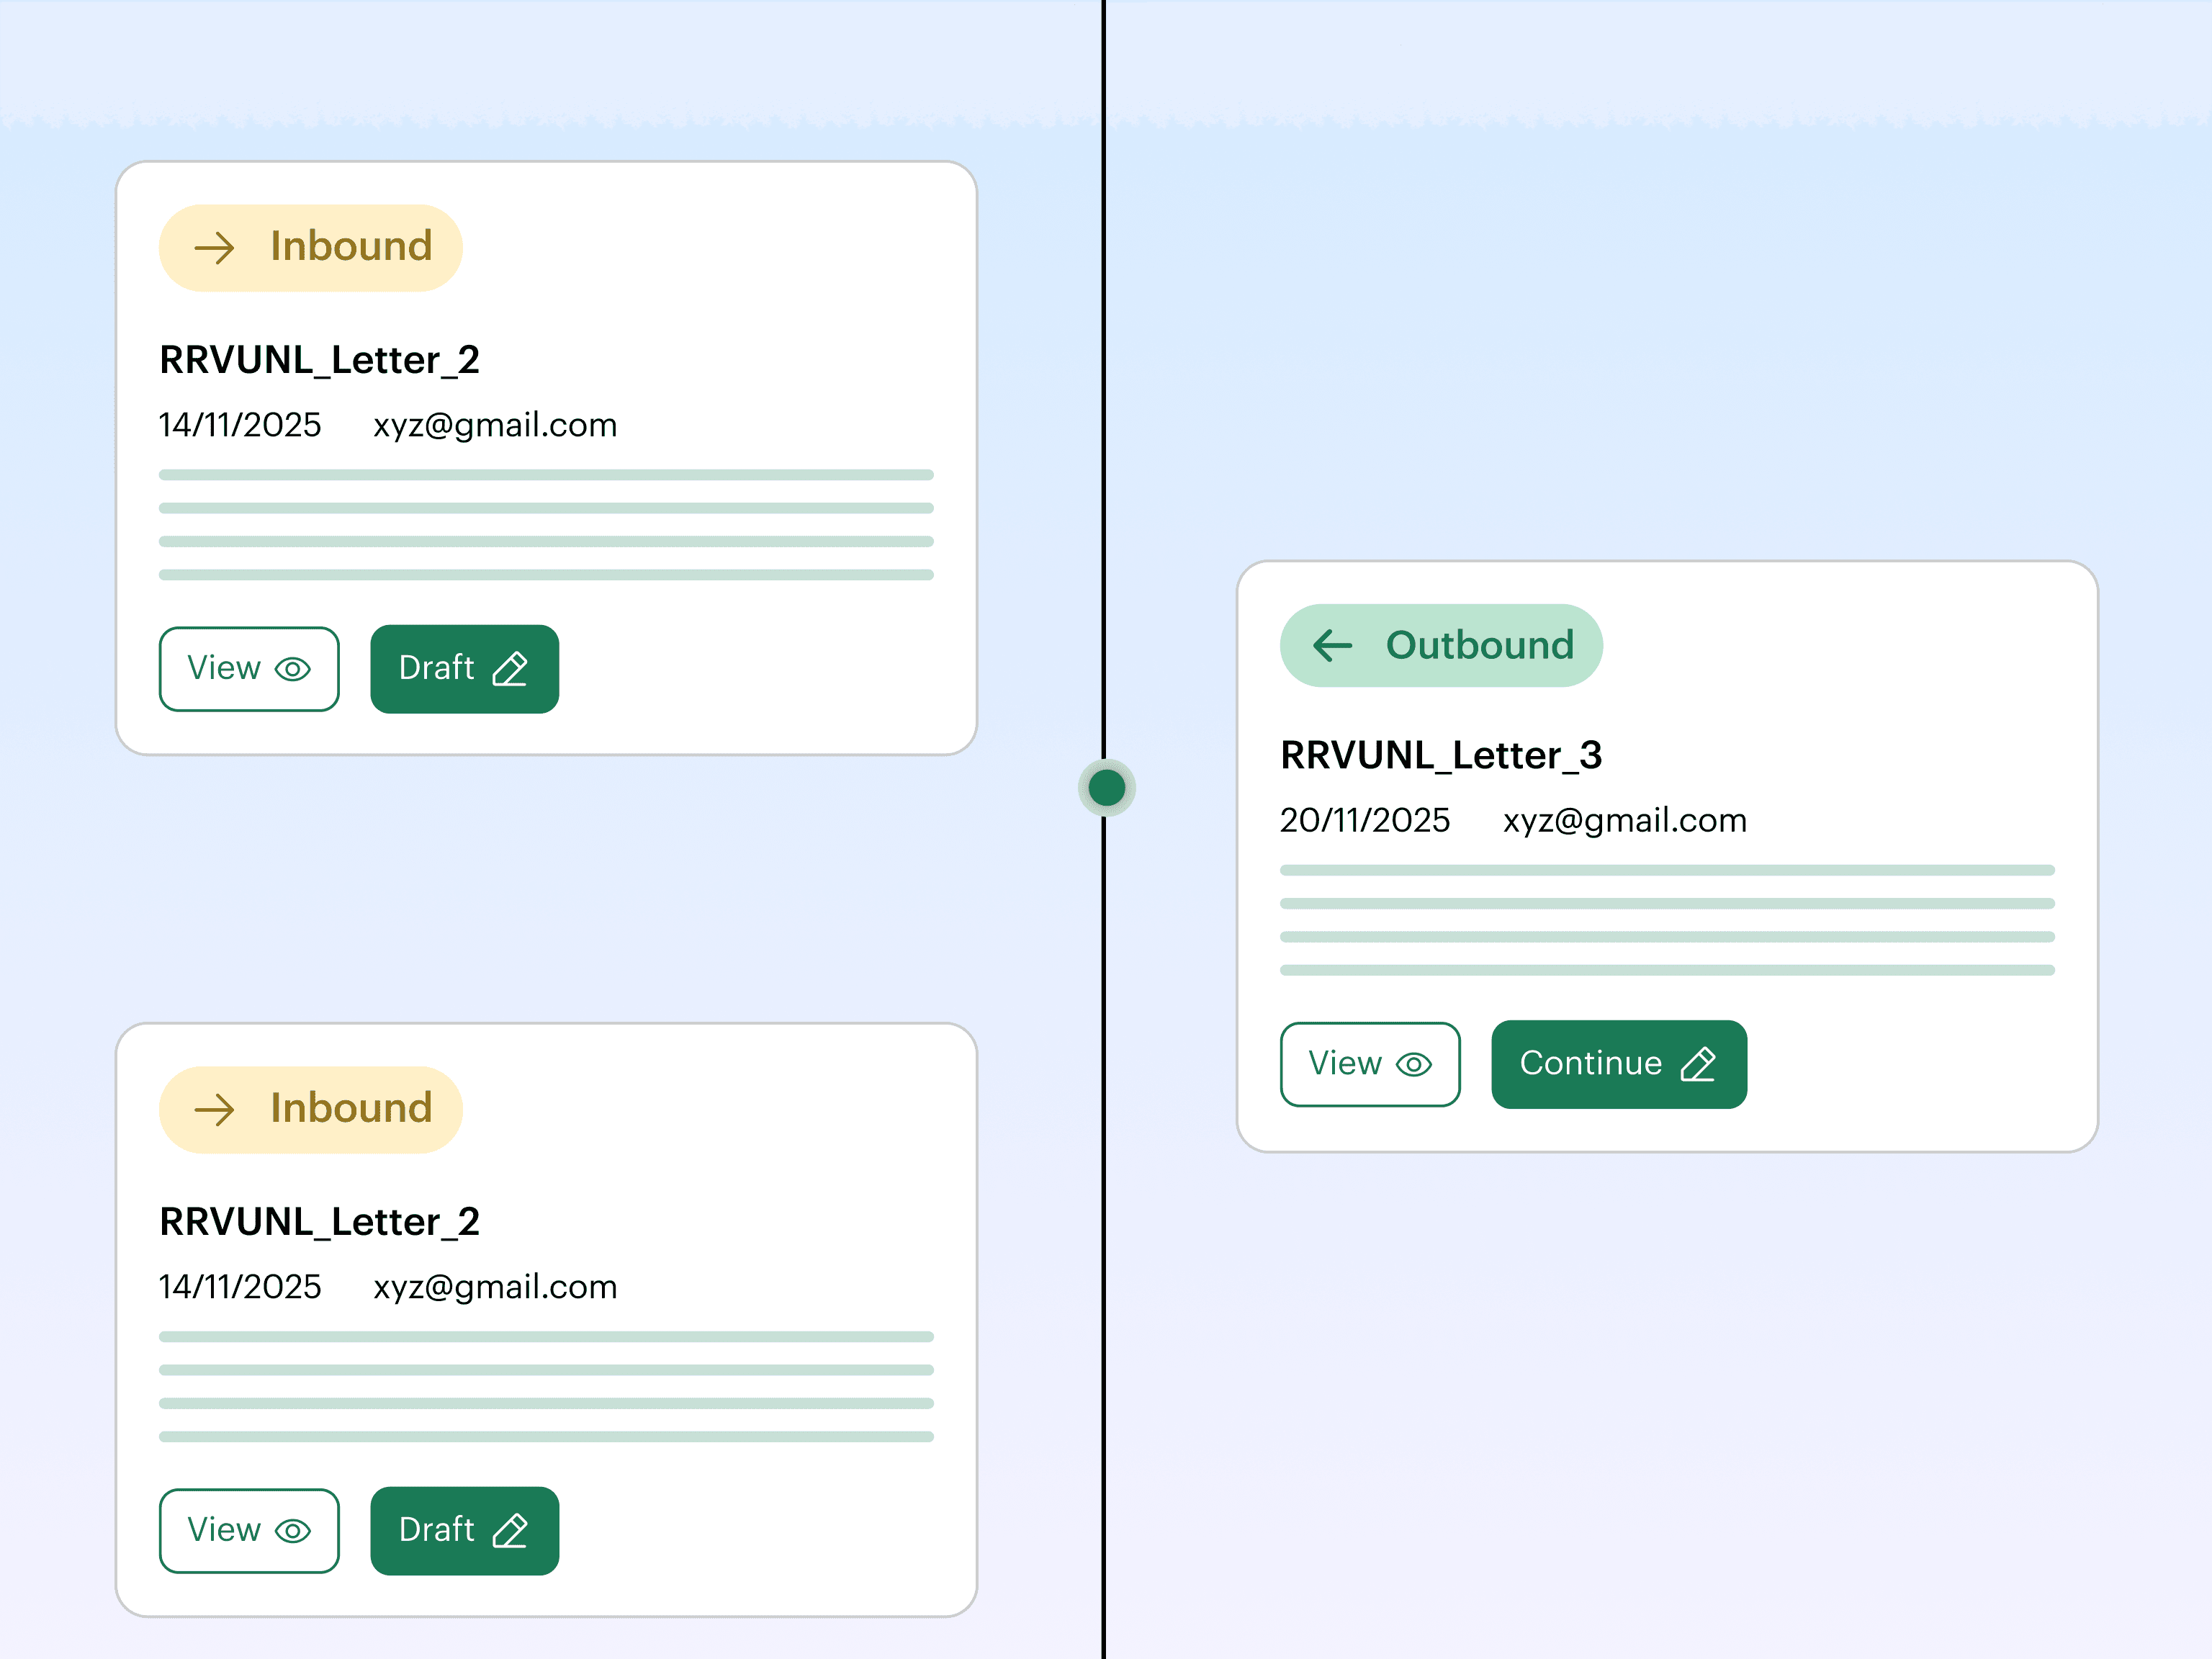The height and width of the screenshot is (1659, 2212).
Task: Click the preview text lines in Outbound card
Action: (x=1666, y=920)
